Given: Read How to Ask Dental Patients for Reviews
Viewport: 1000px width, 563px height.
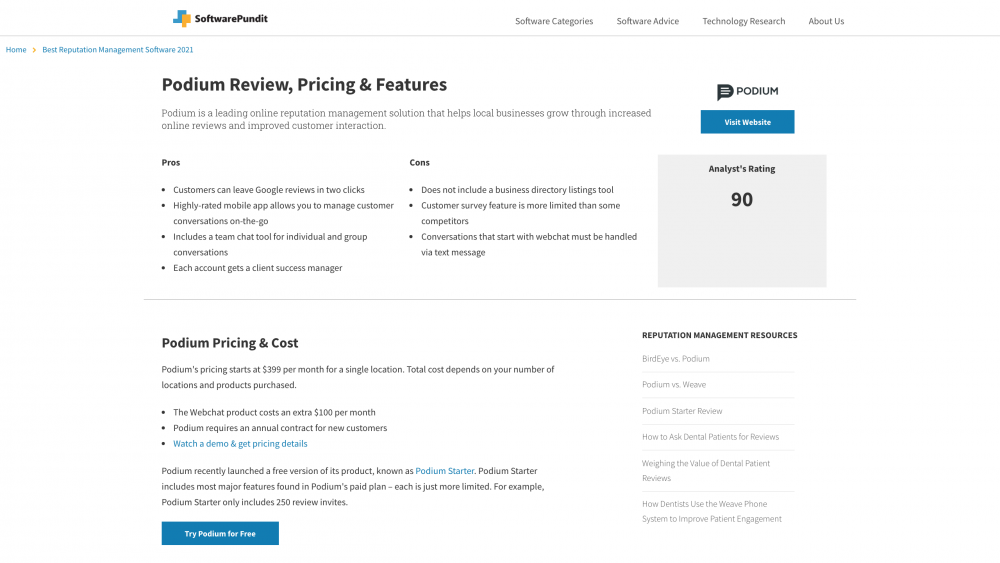Looking at the screenshot, I should pos(710,437).
